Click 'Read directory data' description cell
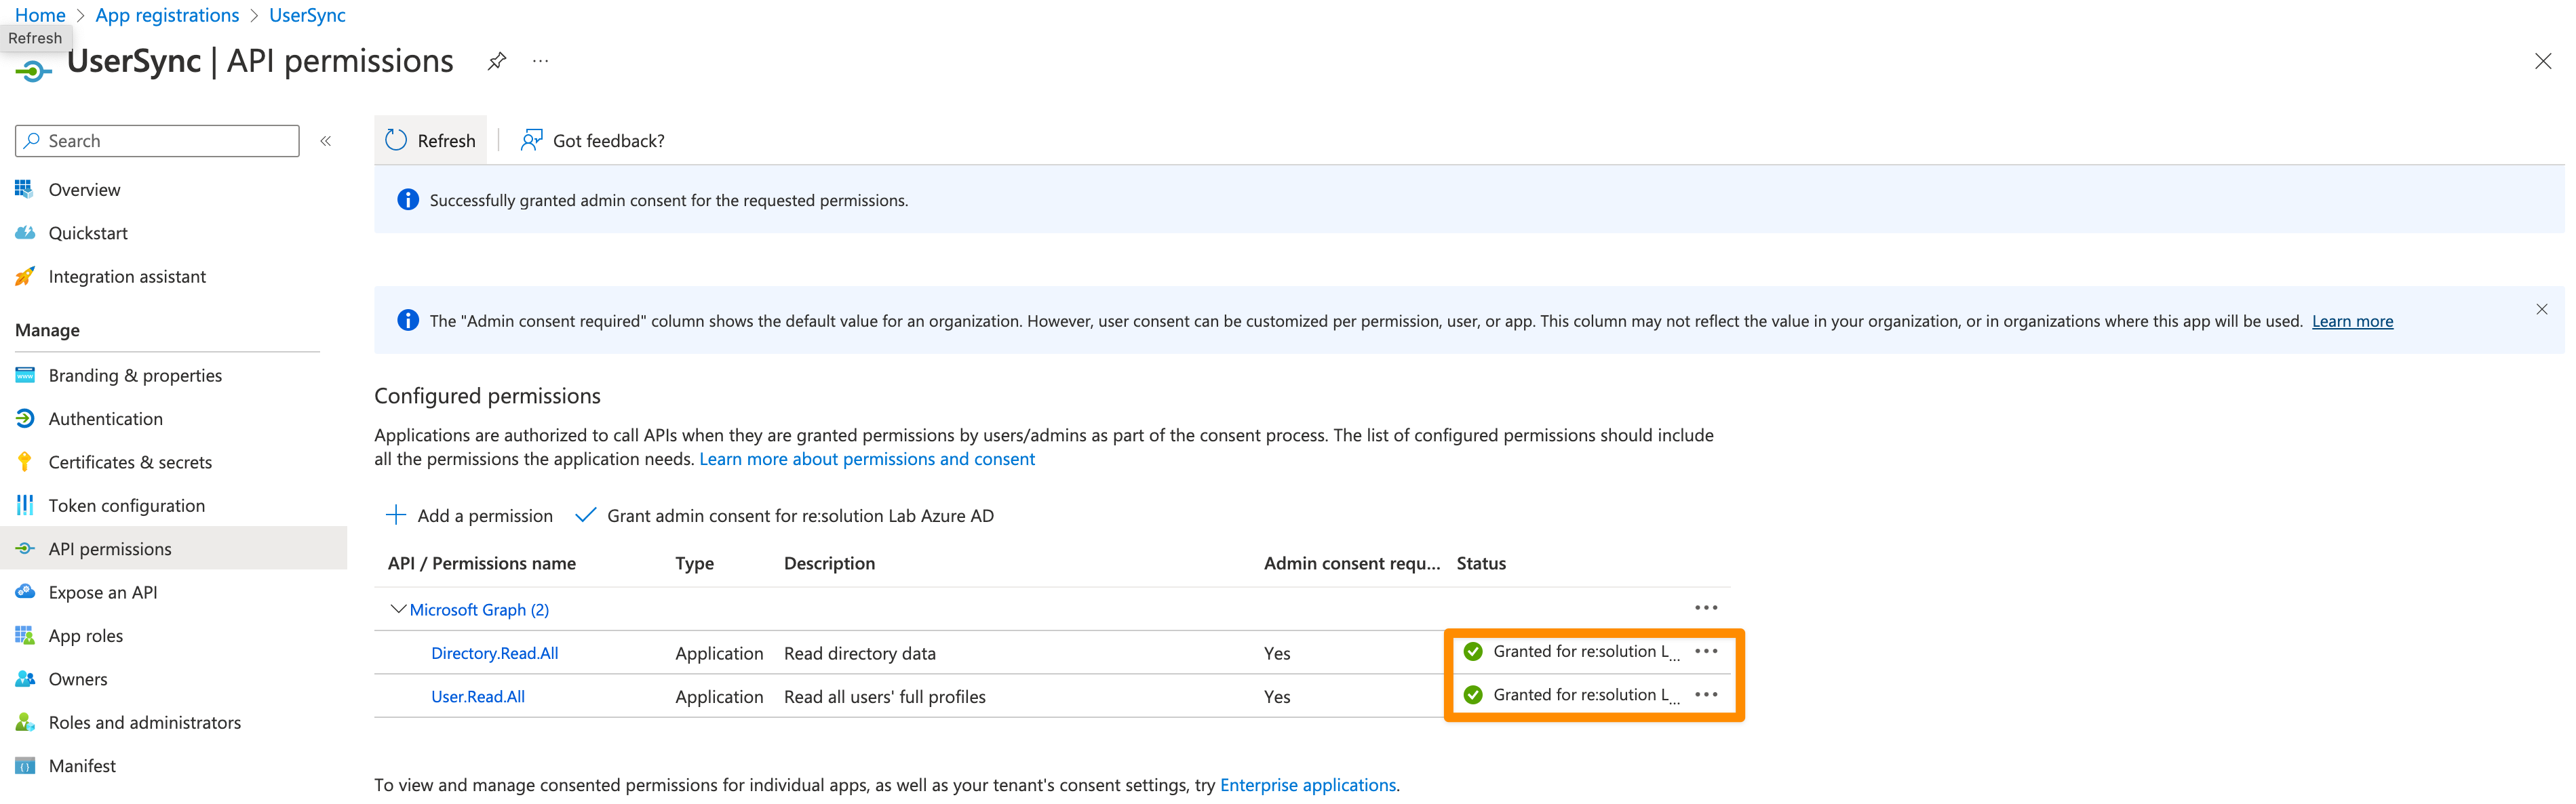 point(860,653)
